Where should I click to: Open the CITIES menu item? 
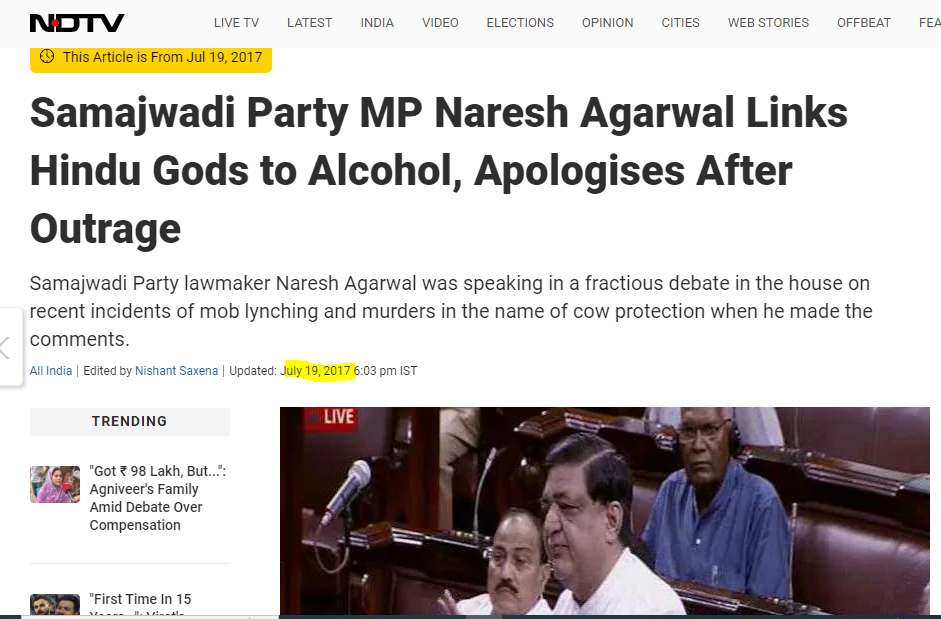681,23
